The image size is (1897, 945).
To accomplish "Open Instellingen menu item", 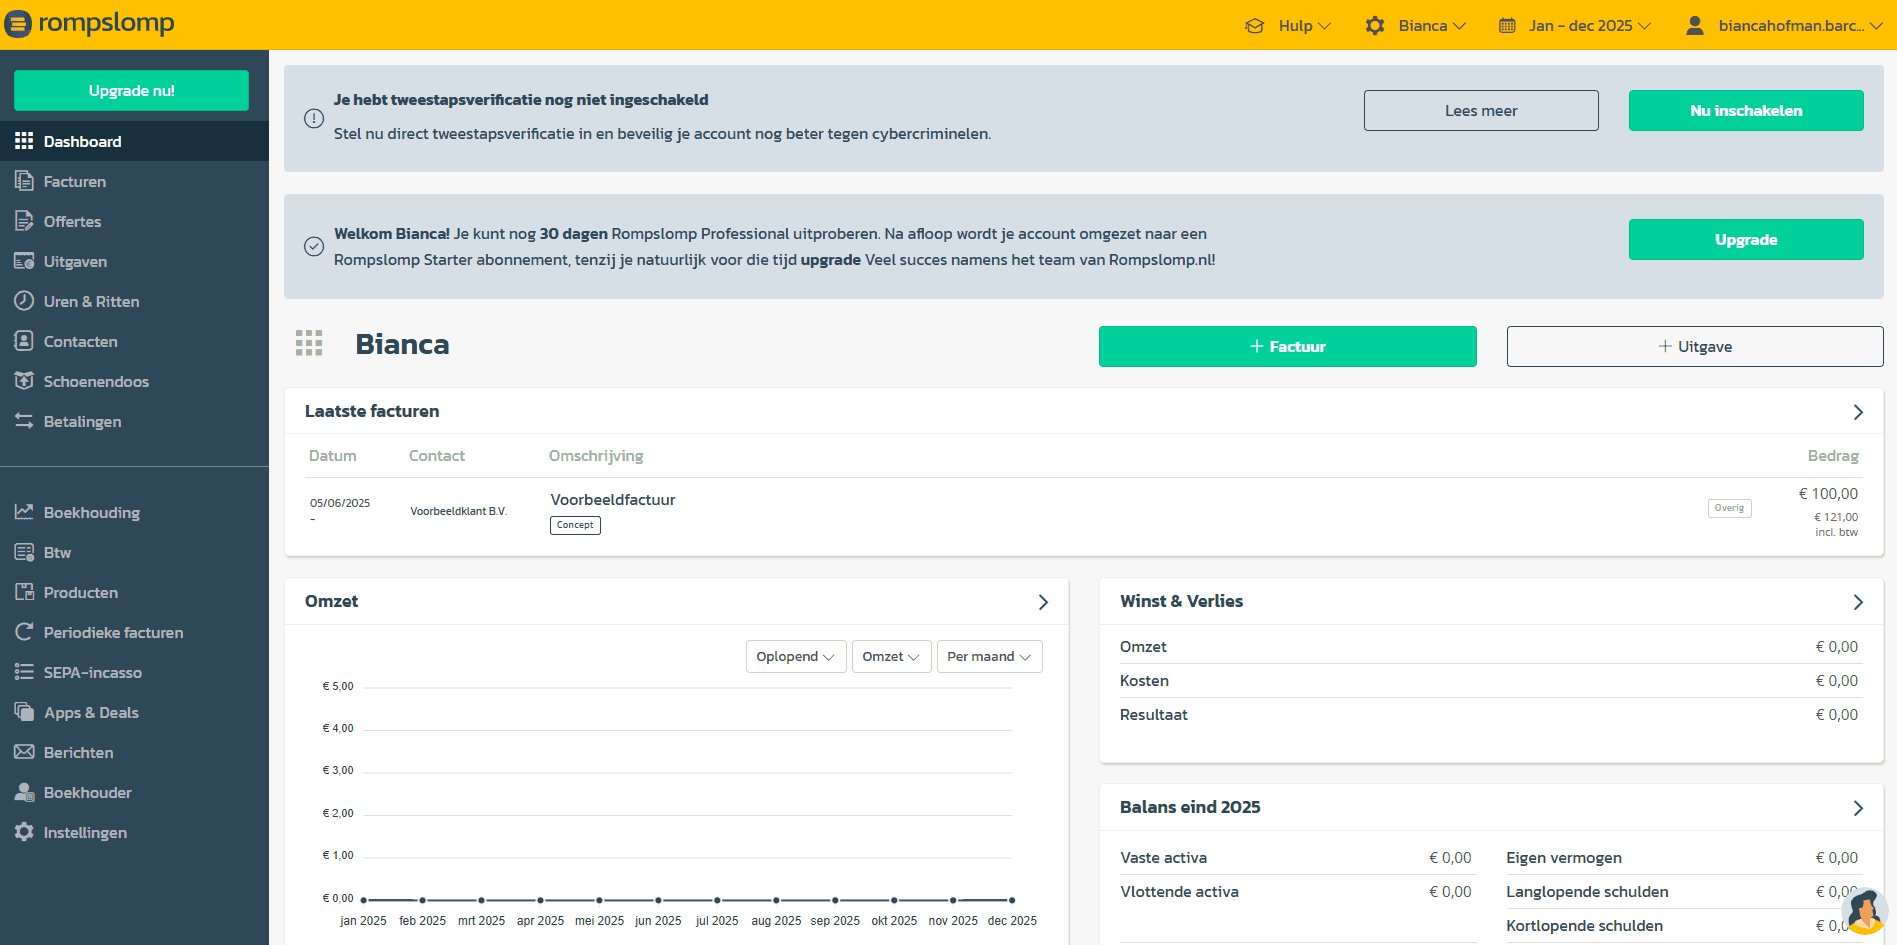I will pyautogui.click(x=134, y=832).
